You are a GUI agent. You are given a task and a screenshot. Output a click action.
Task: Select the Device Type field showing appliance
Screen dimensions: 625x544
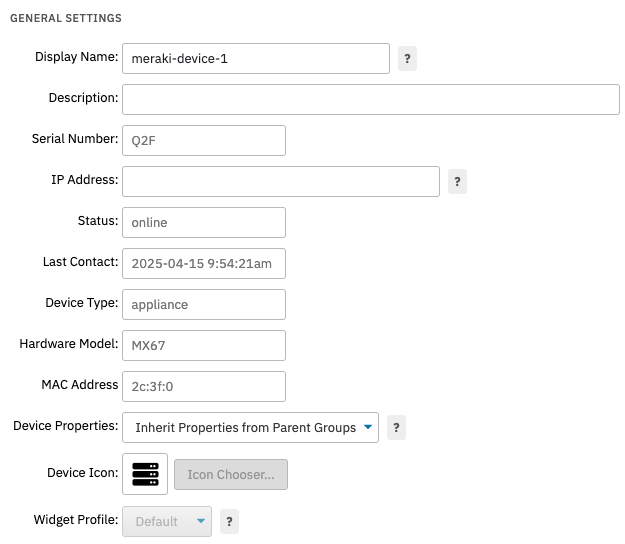coord(203,305)
